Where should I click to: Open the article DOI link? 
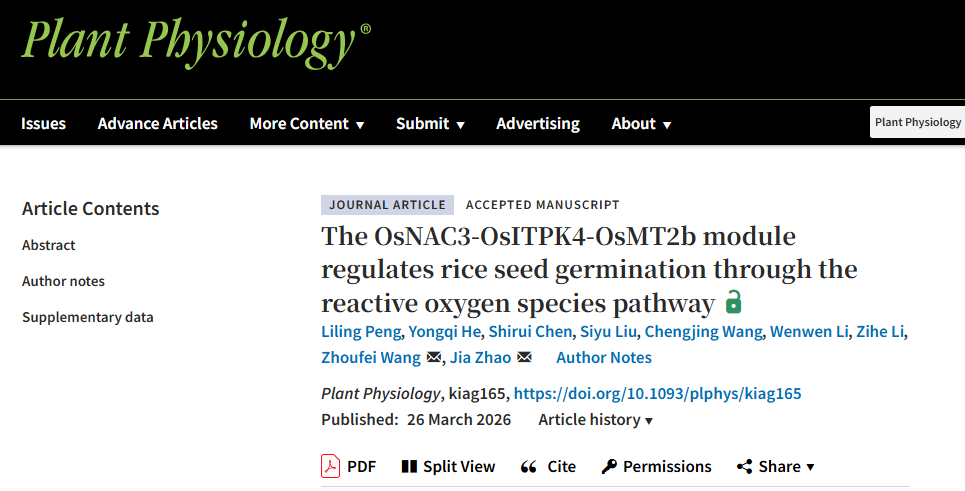coord(657,394)
